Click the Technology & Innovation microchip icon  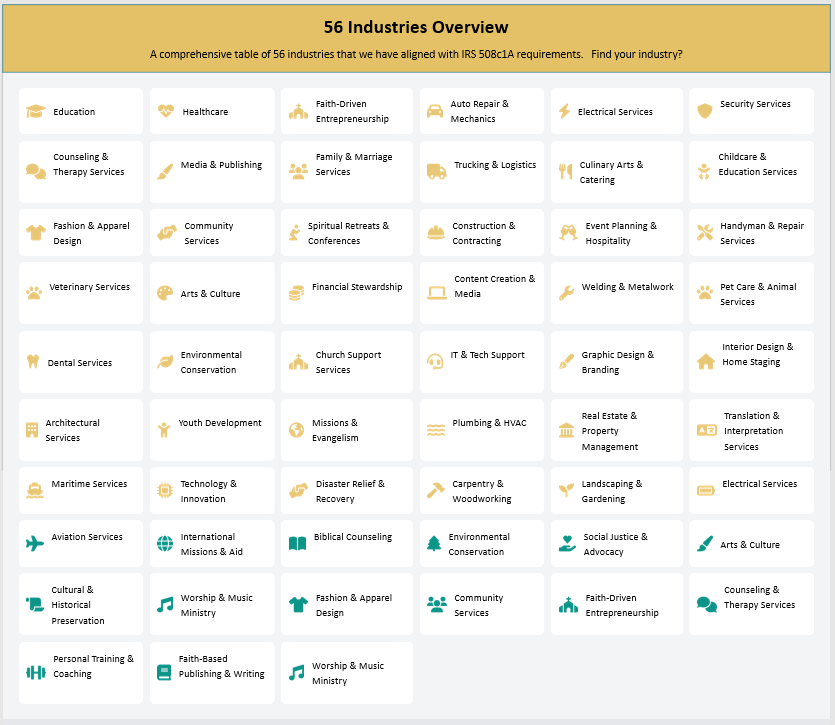pyautogui.click(x=165, y=491)
